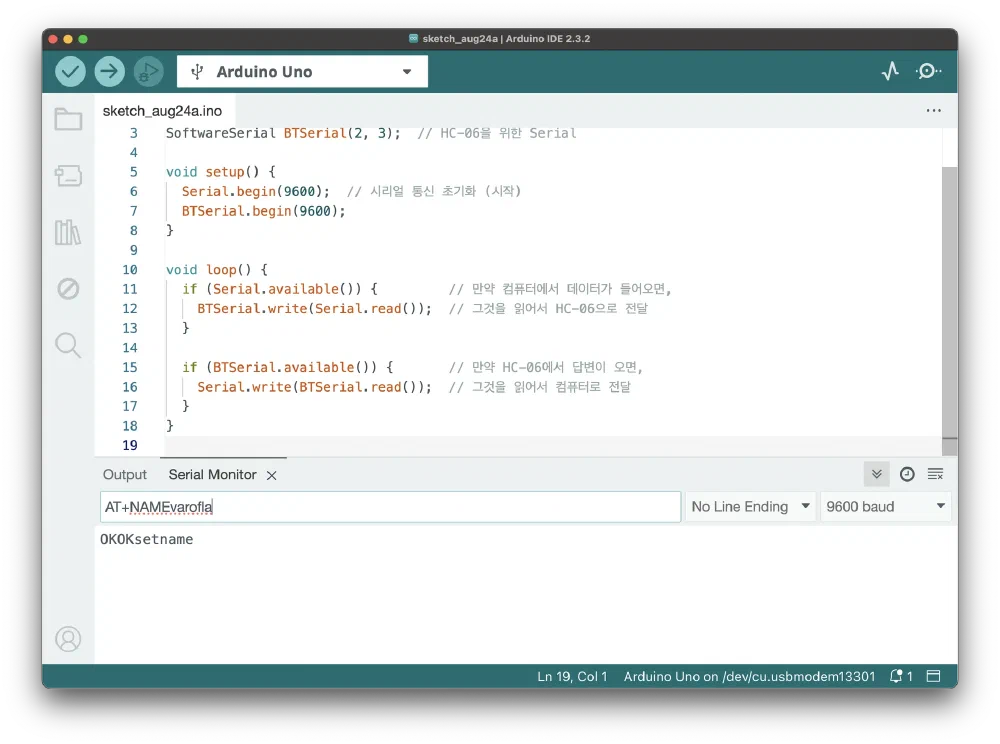Image resolution: width=1000 pixels, height=744 pixels.
Task: Switch to the Output tab
Action: pyautogui.click(x=125, y=475)
